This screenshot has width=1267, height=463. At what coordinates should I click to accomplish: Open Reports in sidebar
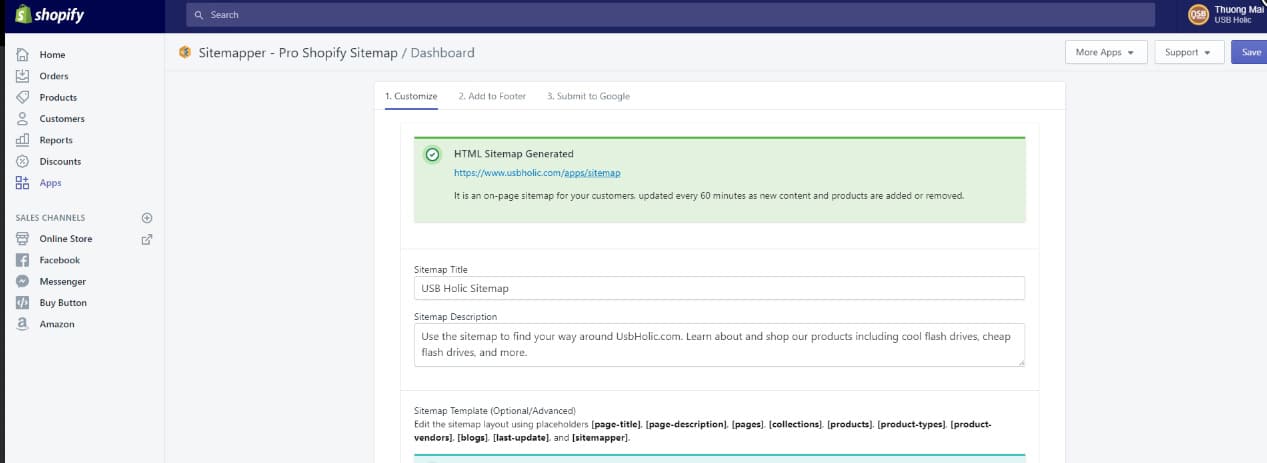56,141
